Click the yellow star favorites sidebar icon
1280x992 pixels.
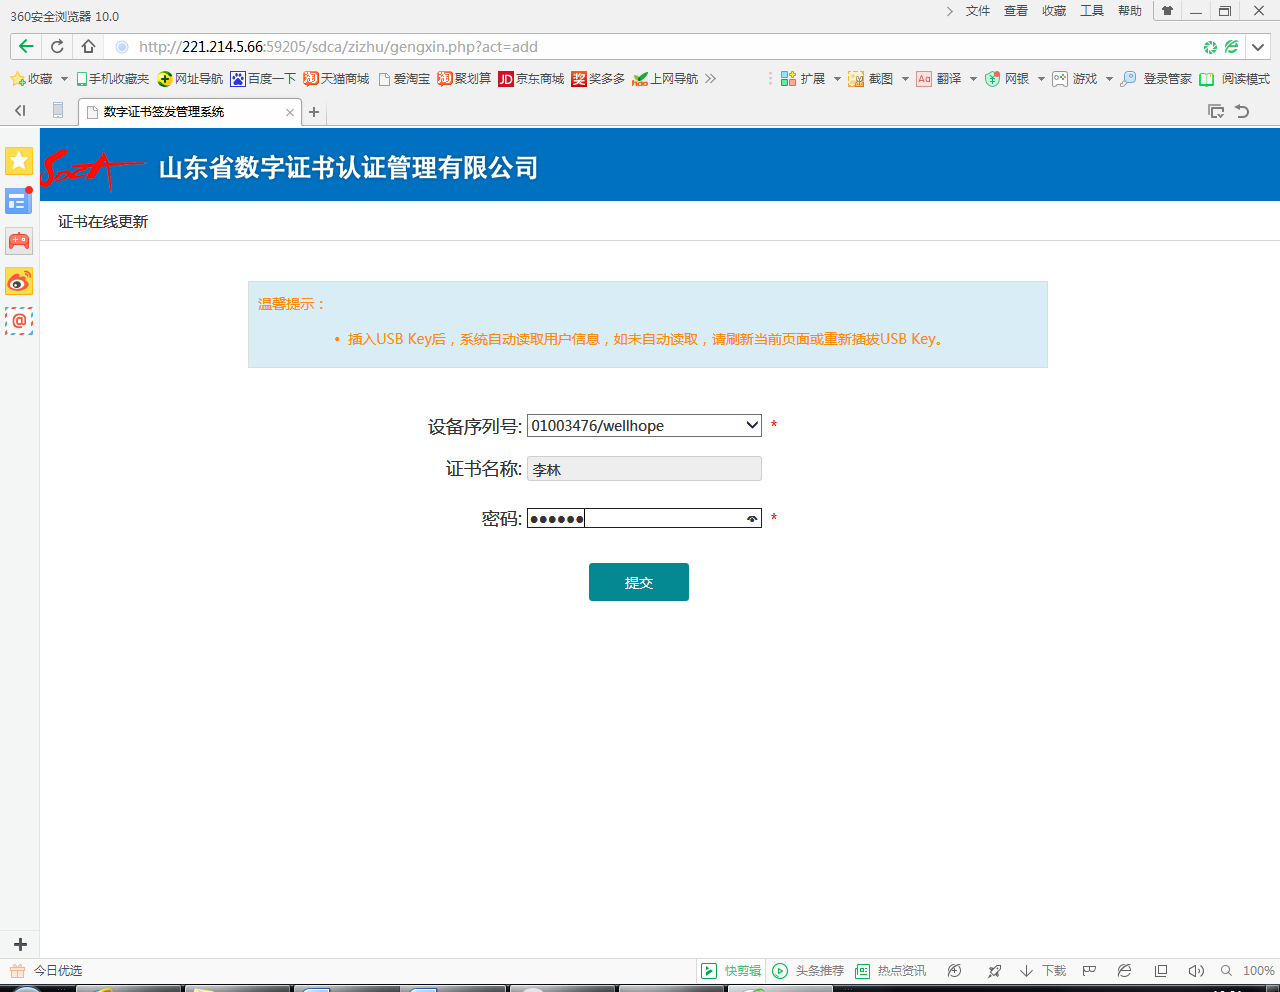19,161
